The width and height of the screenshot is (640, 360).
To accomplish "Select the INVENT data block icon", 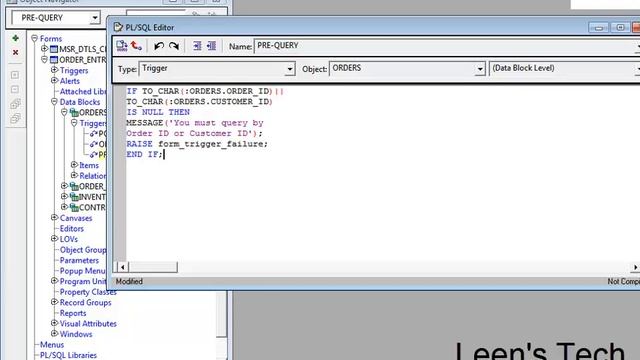I will coord(74,197).
